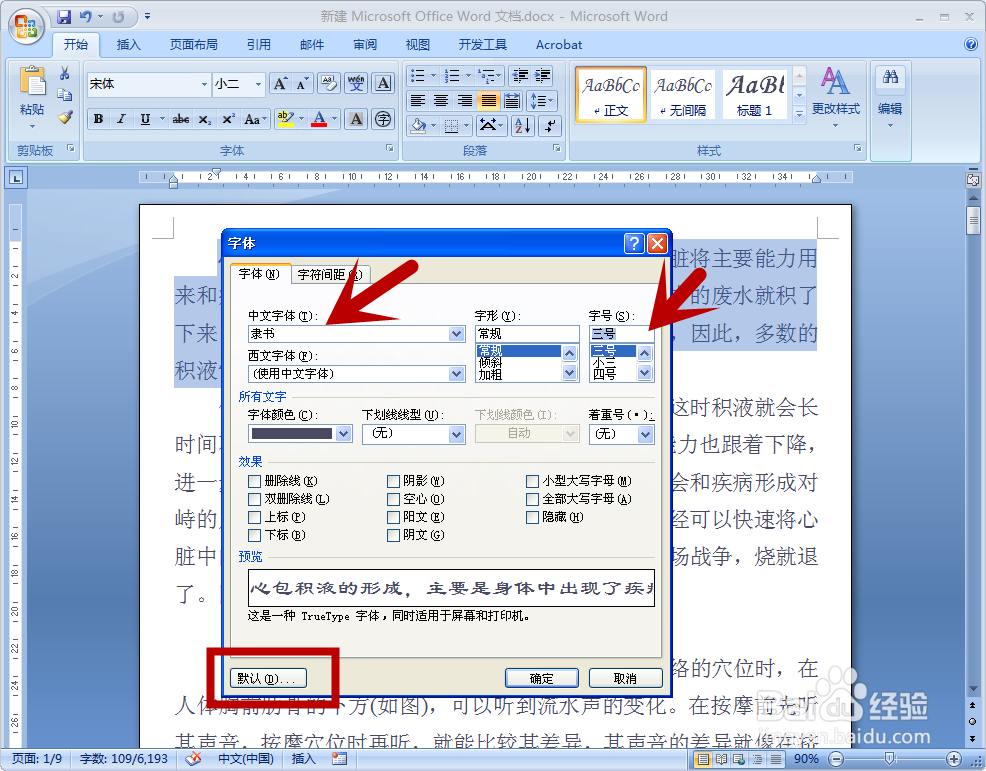
Task: Open the 中文字体 dropdown showing 隶书
Action: (x=456, y=334)
